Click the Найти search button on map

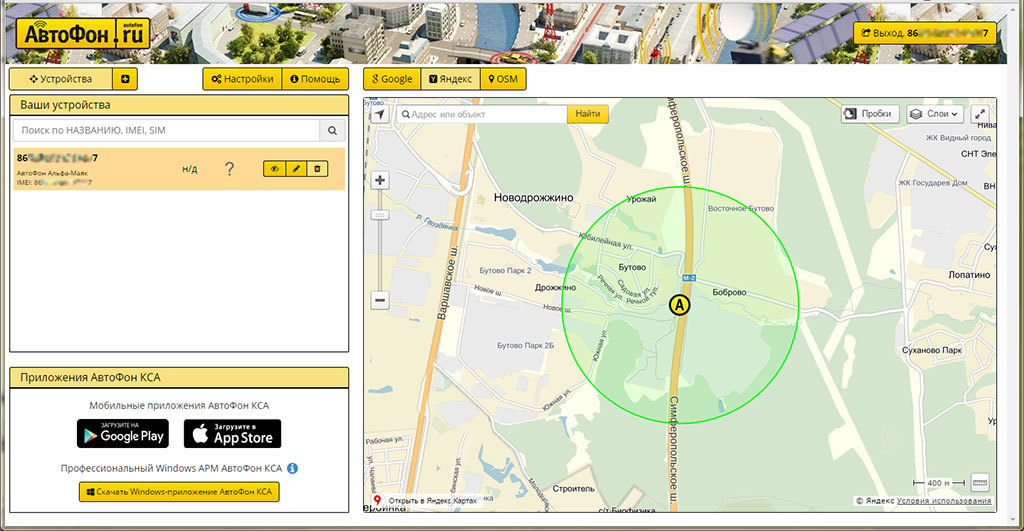coord(588,114)
